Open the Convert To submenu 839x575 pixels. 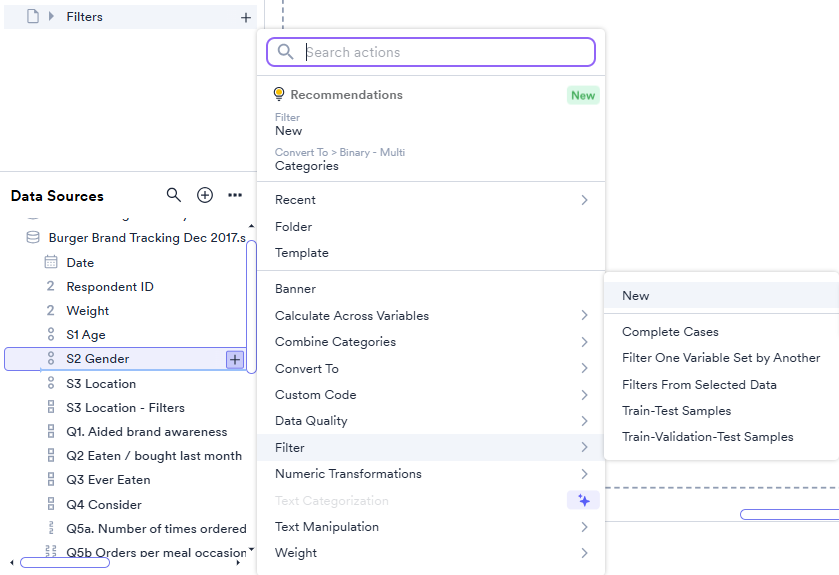(584, 368)
